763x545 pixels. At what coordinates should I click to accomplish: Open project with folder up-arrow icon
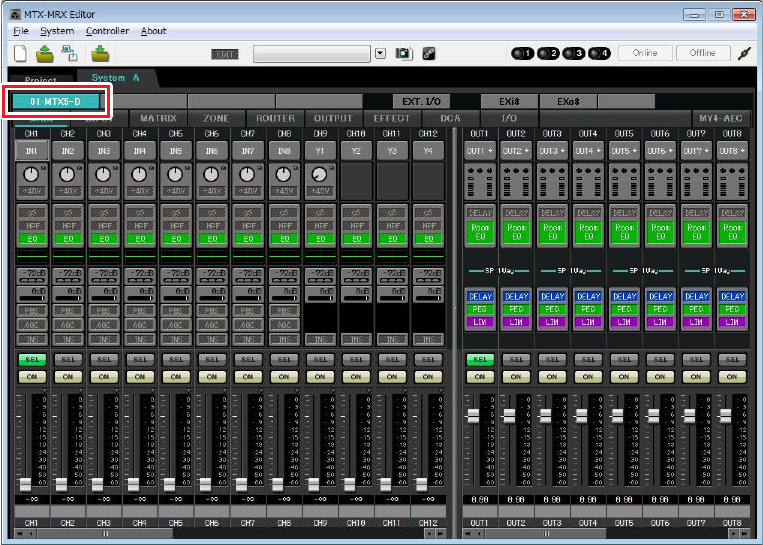(45, 54)
